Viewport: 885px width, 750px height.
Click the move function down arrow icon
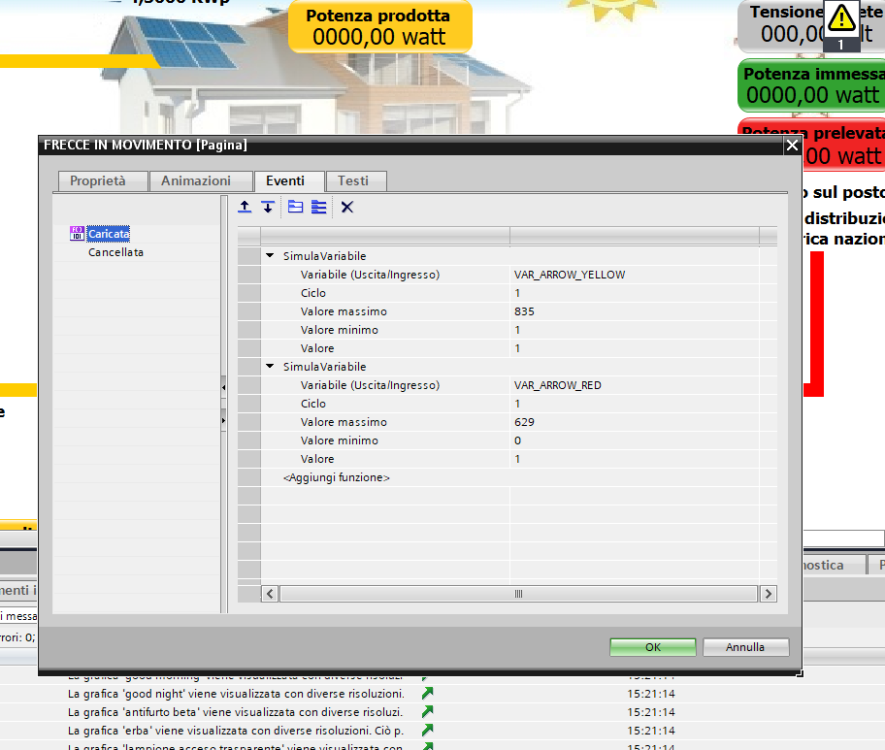268,207
